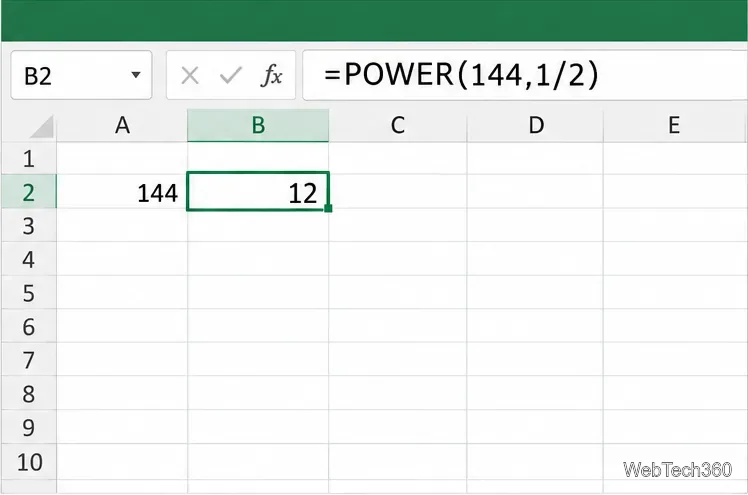Select row 8 header
Image resolution: width=748 pixels, height=495 pixels.
(29, 393)
